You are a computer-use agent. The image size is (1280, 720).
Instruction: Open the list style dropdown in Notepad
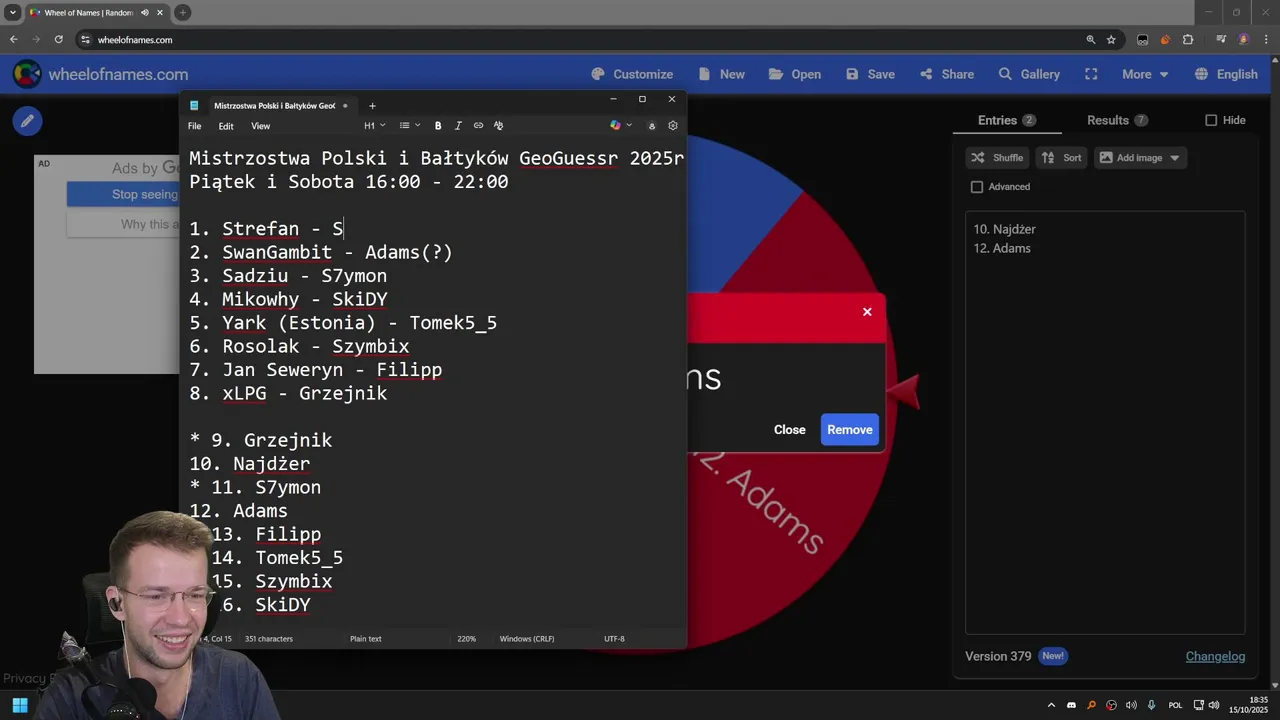click(x=409, y=126)
